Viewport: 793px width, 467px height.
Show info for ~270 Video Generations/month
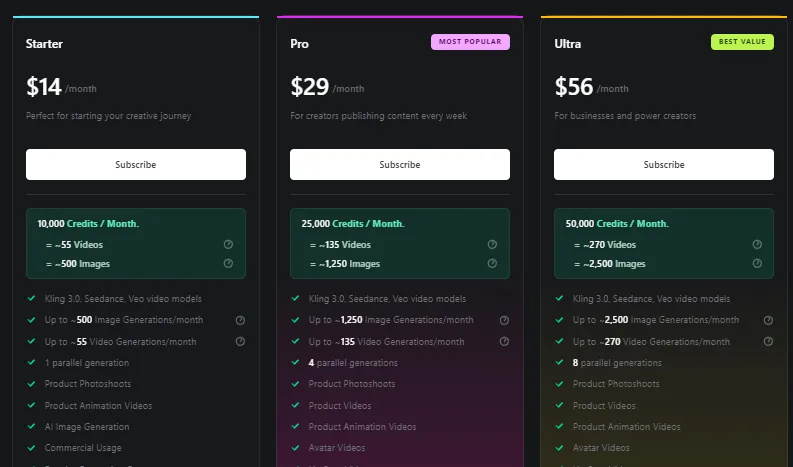tap(768, 342)
